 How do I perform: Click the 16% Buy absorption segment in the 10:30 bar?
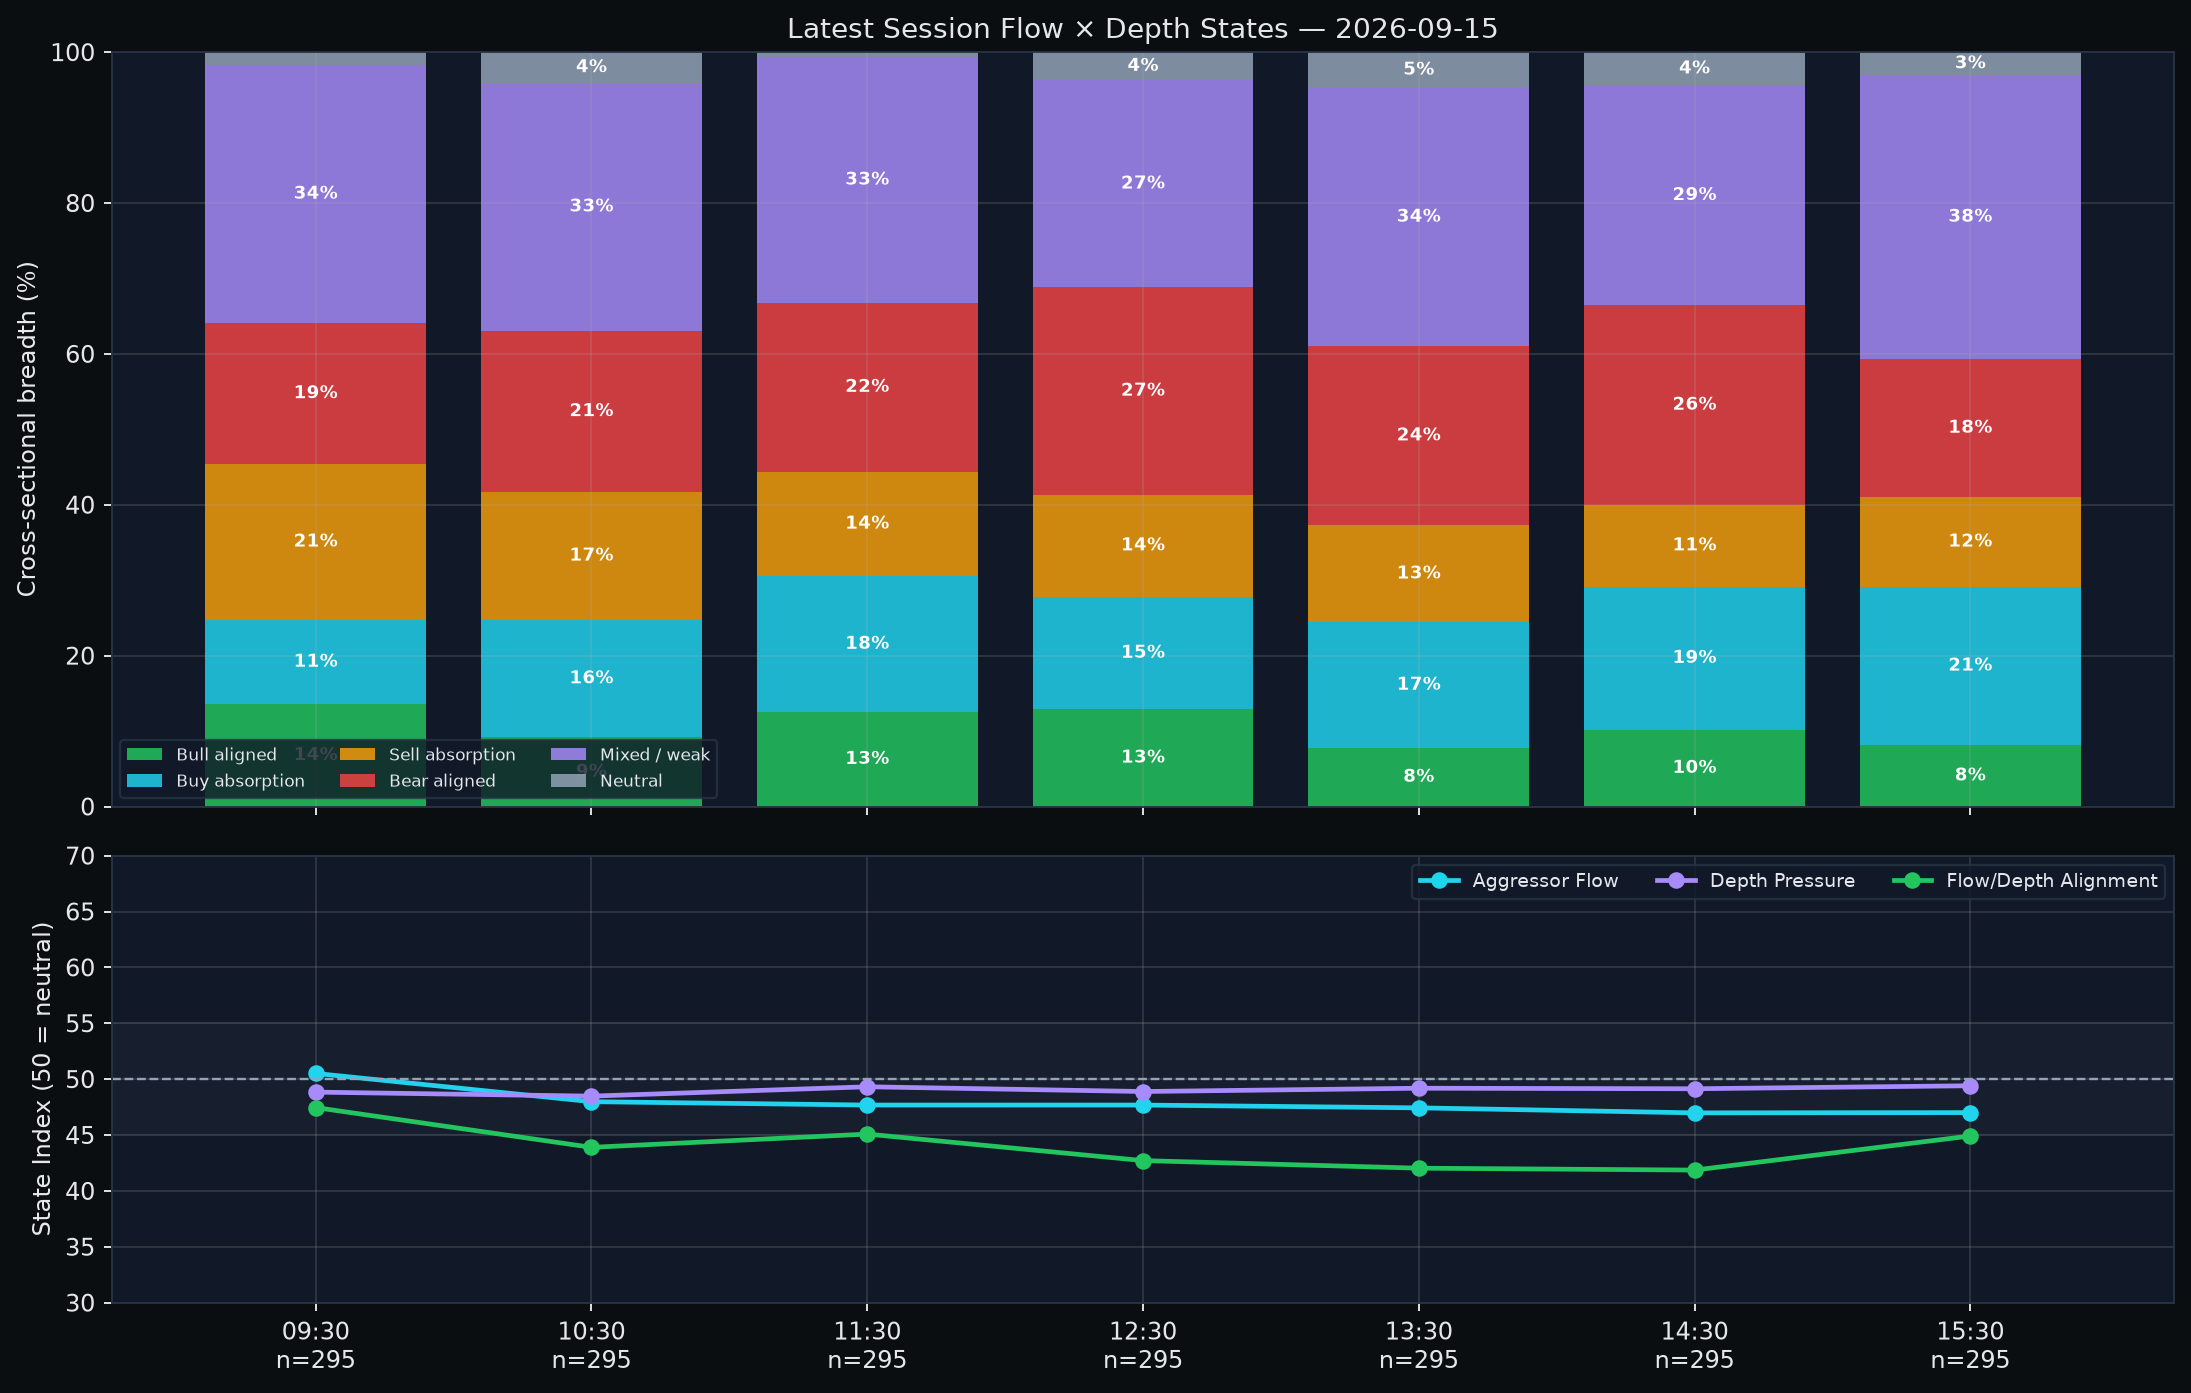(x=591, y=678)
